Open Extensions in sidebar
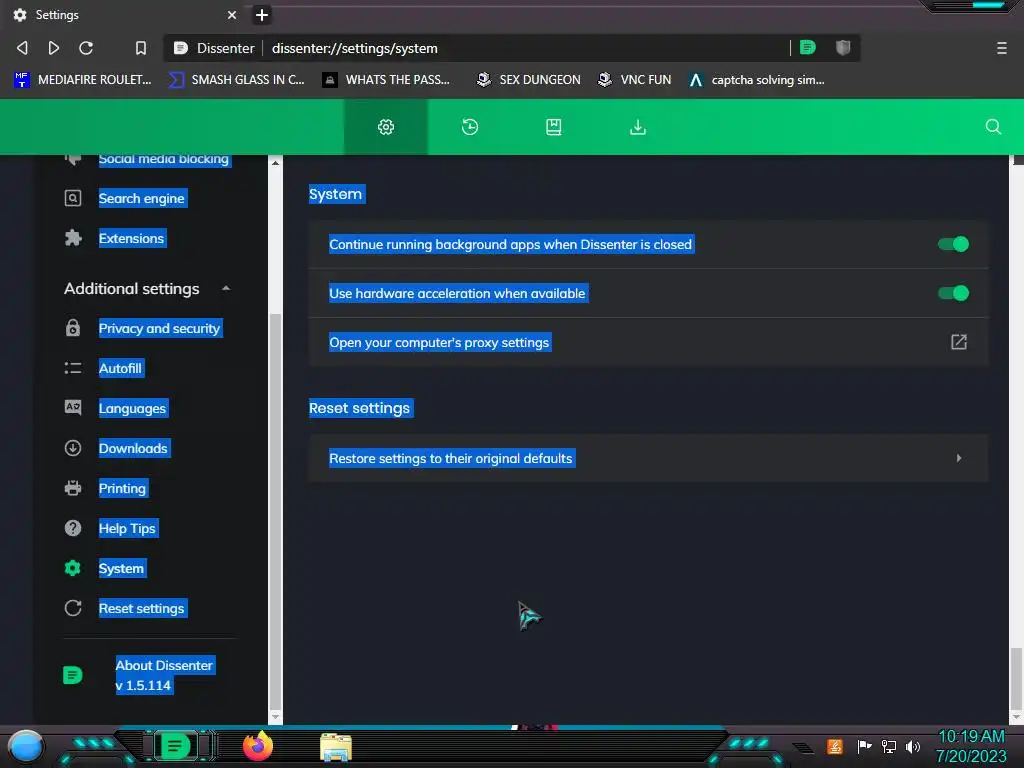 pos(131,238)
